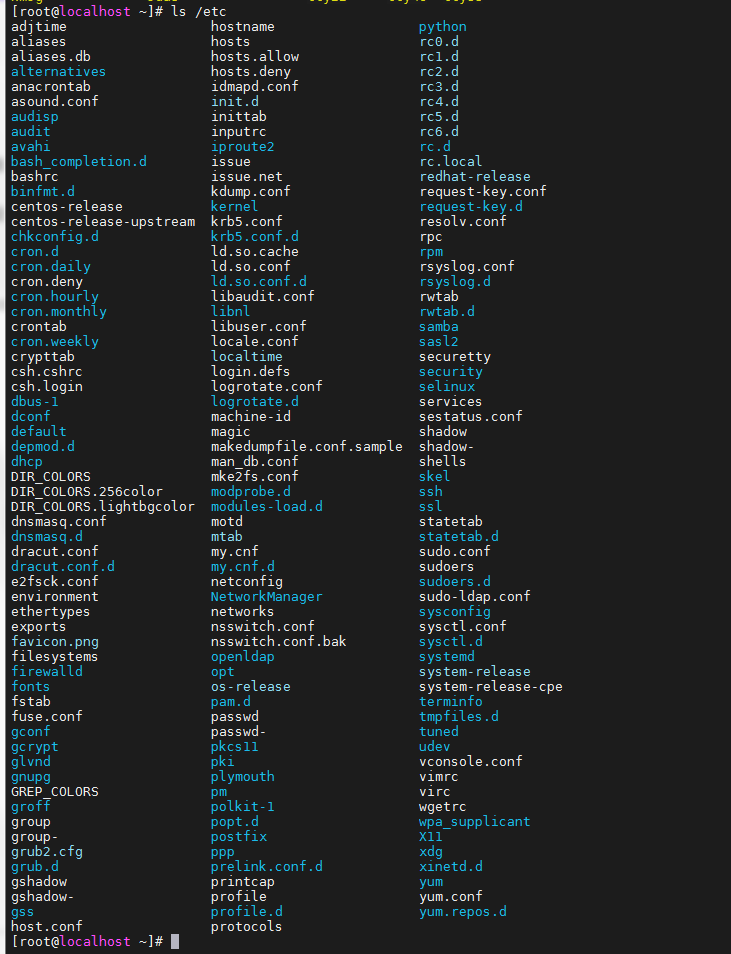Click the 'nsswitch.conf.bak' file name

tap(278, 642)
